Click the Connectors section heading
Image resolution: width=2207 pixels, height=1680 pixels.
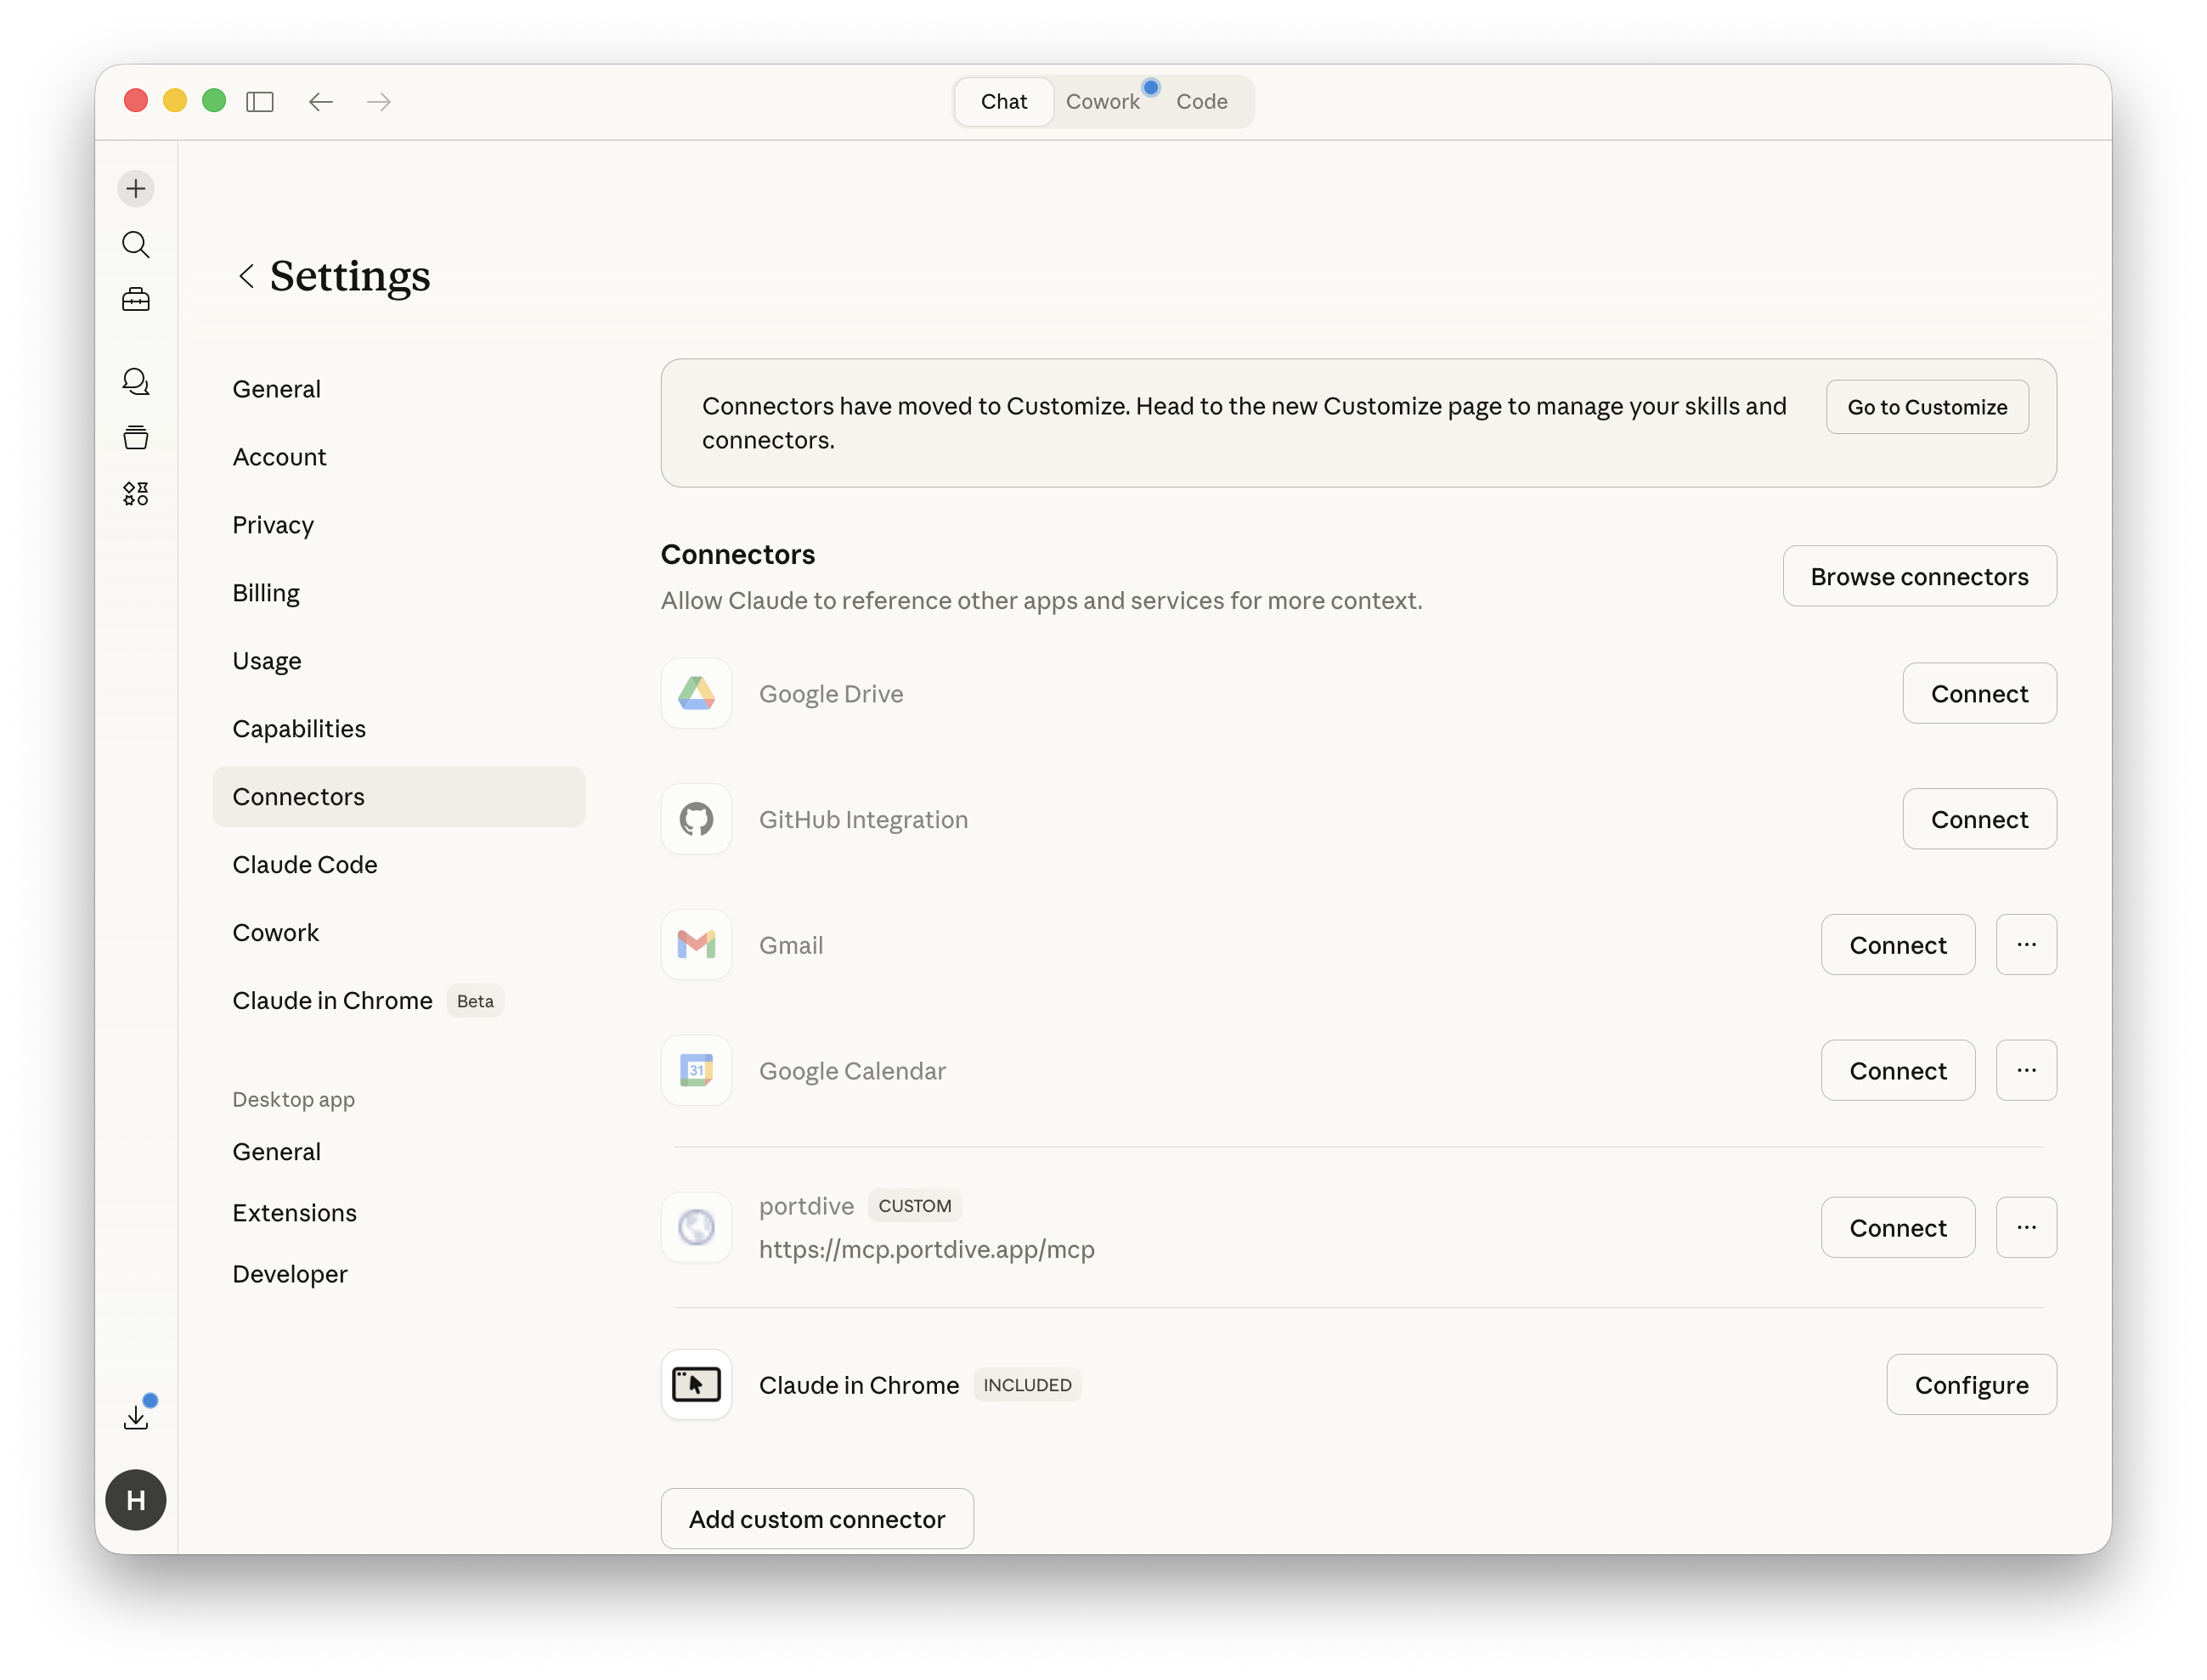[738, 554]
